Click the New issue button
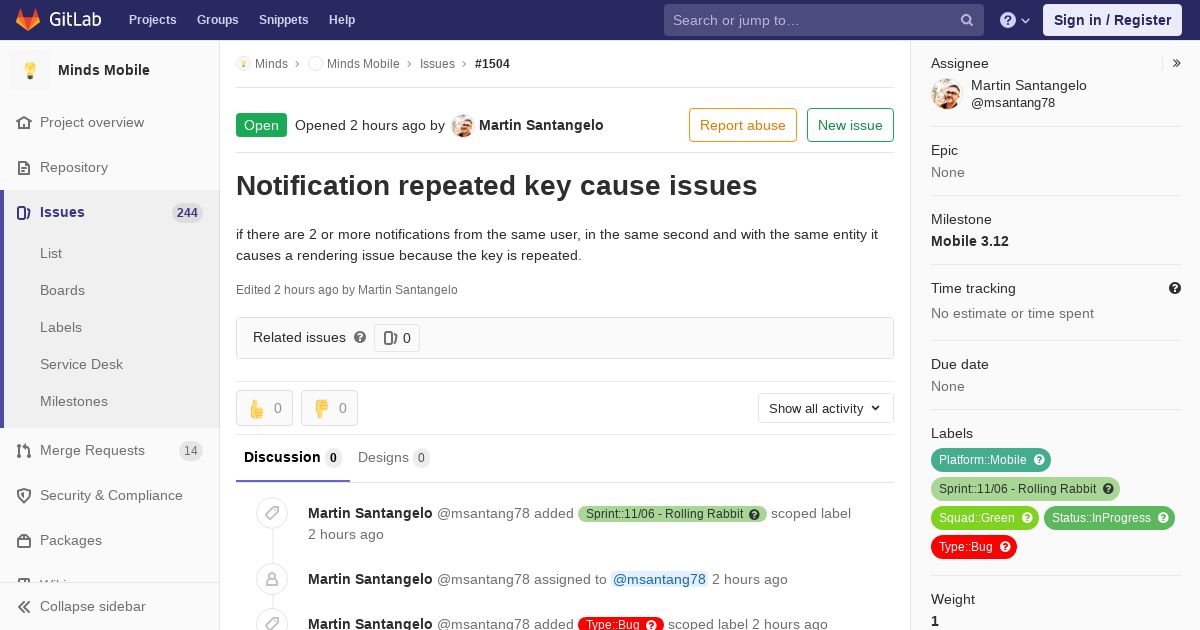 click(x=850, y=125)
